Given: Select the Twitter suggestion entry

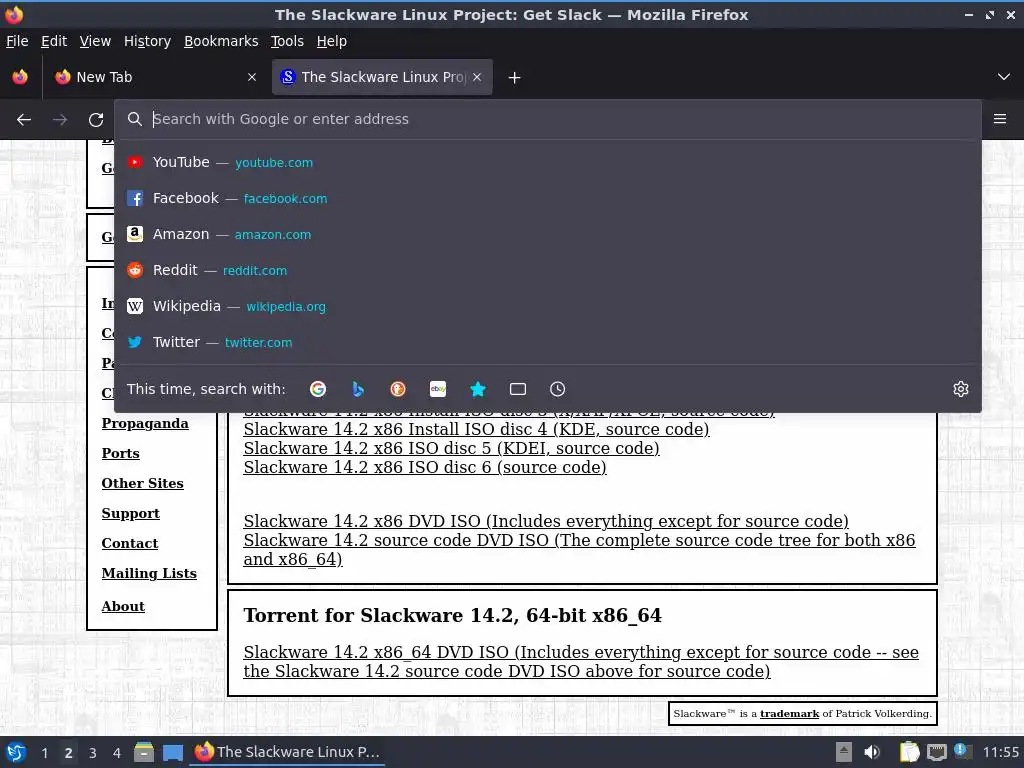Looking at the screenshot, I should coord(548,342).
